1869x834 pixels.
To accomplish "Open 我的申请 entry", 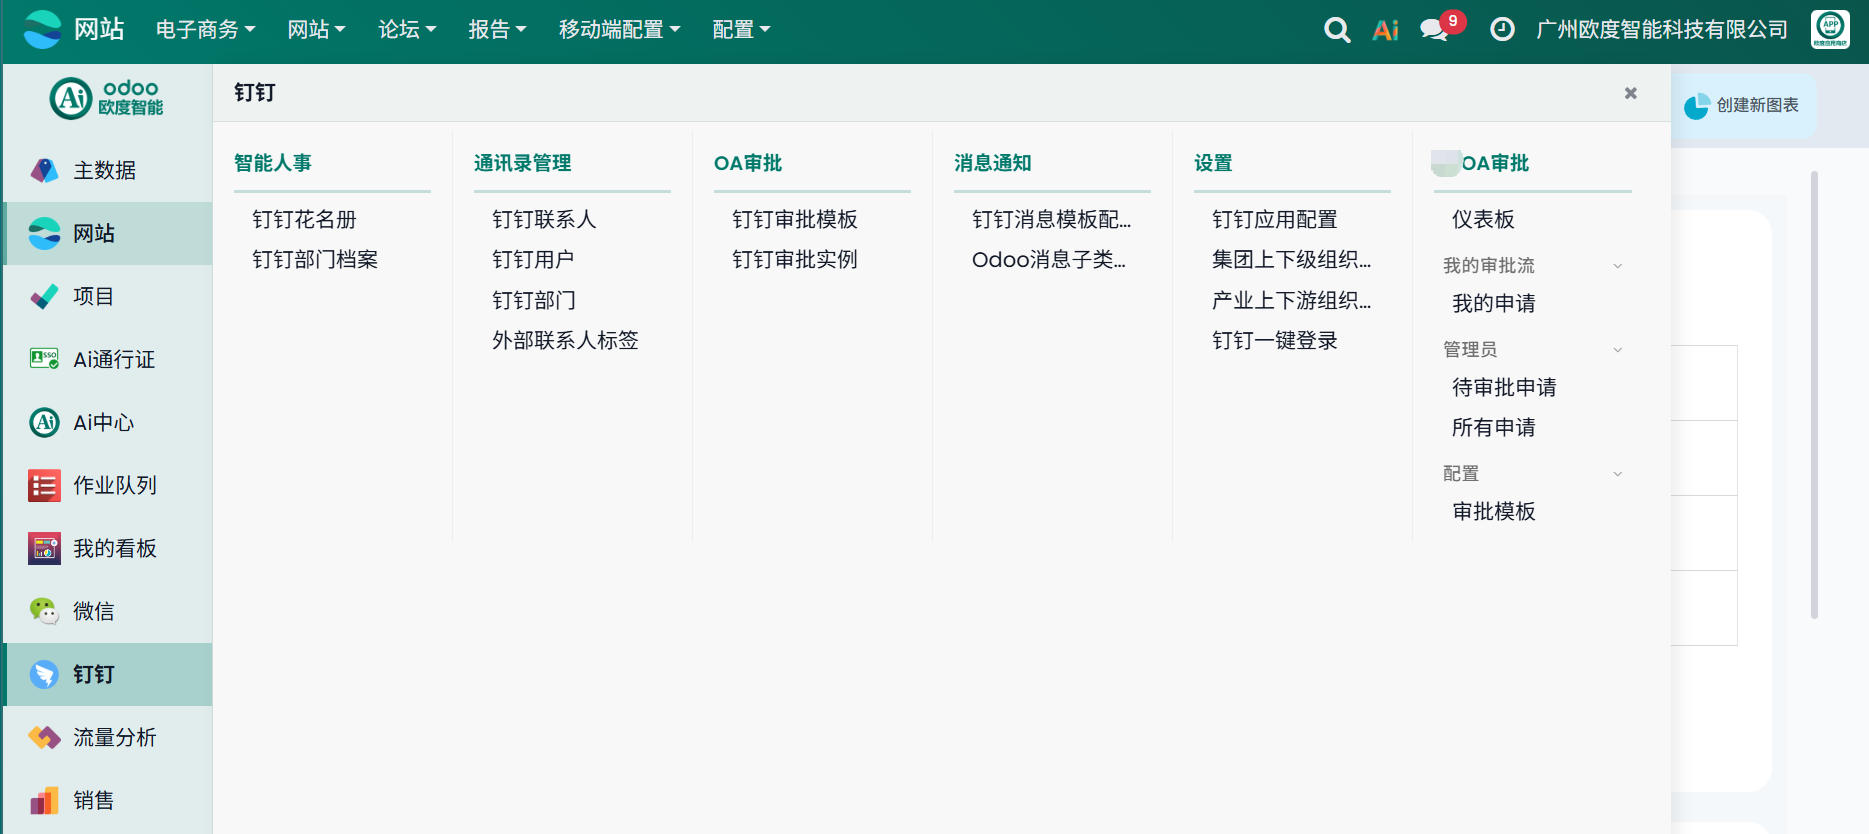I will [1494, 303].
